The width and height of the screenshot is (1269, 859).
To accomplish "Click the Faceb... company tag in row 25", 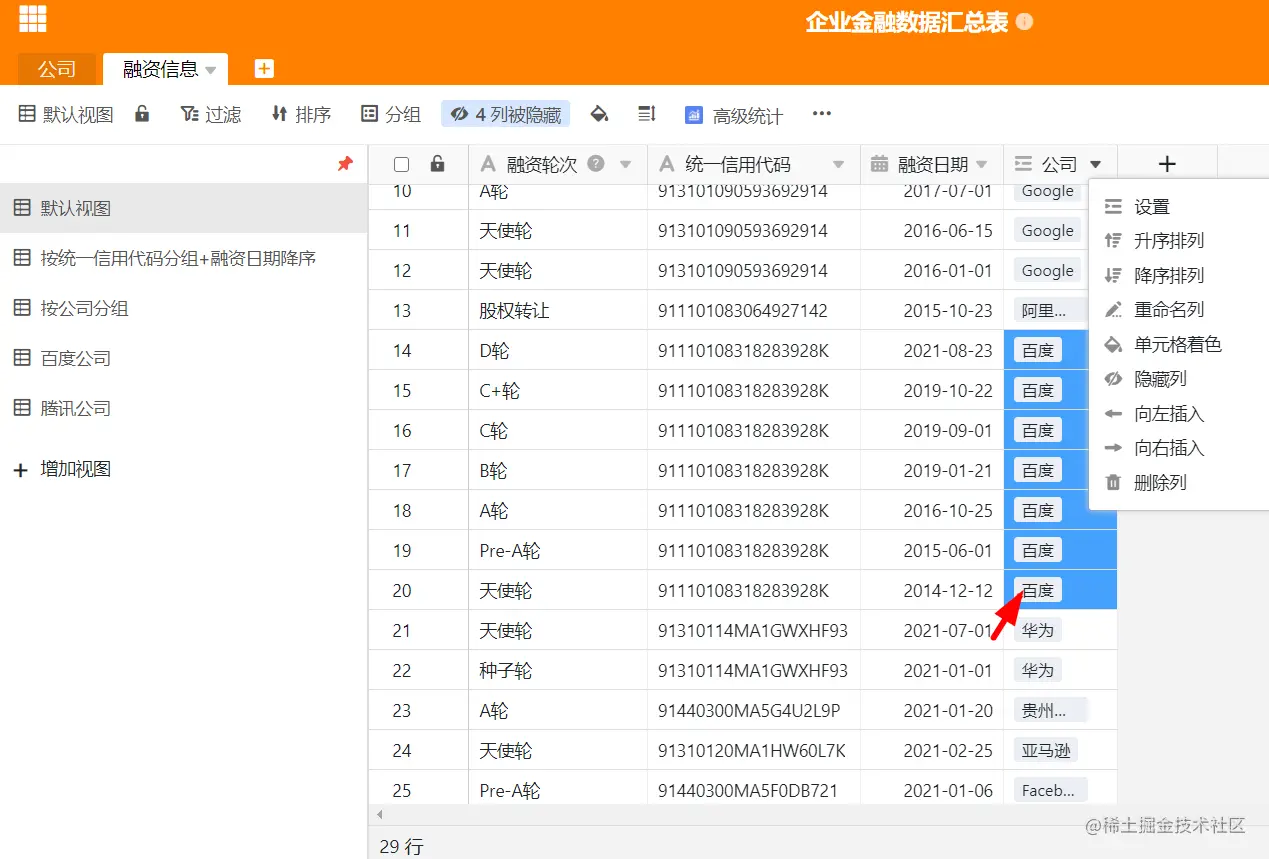I will pos(1049,790).
